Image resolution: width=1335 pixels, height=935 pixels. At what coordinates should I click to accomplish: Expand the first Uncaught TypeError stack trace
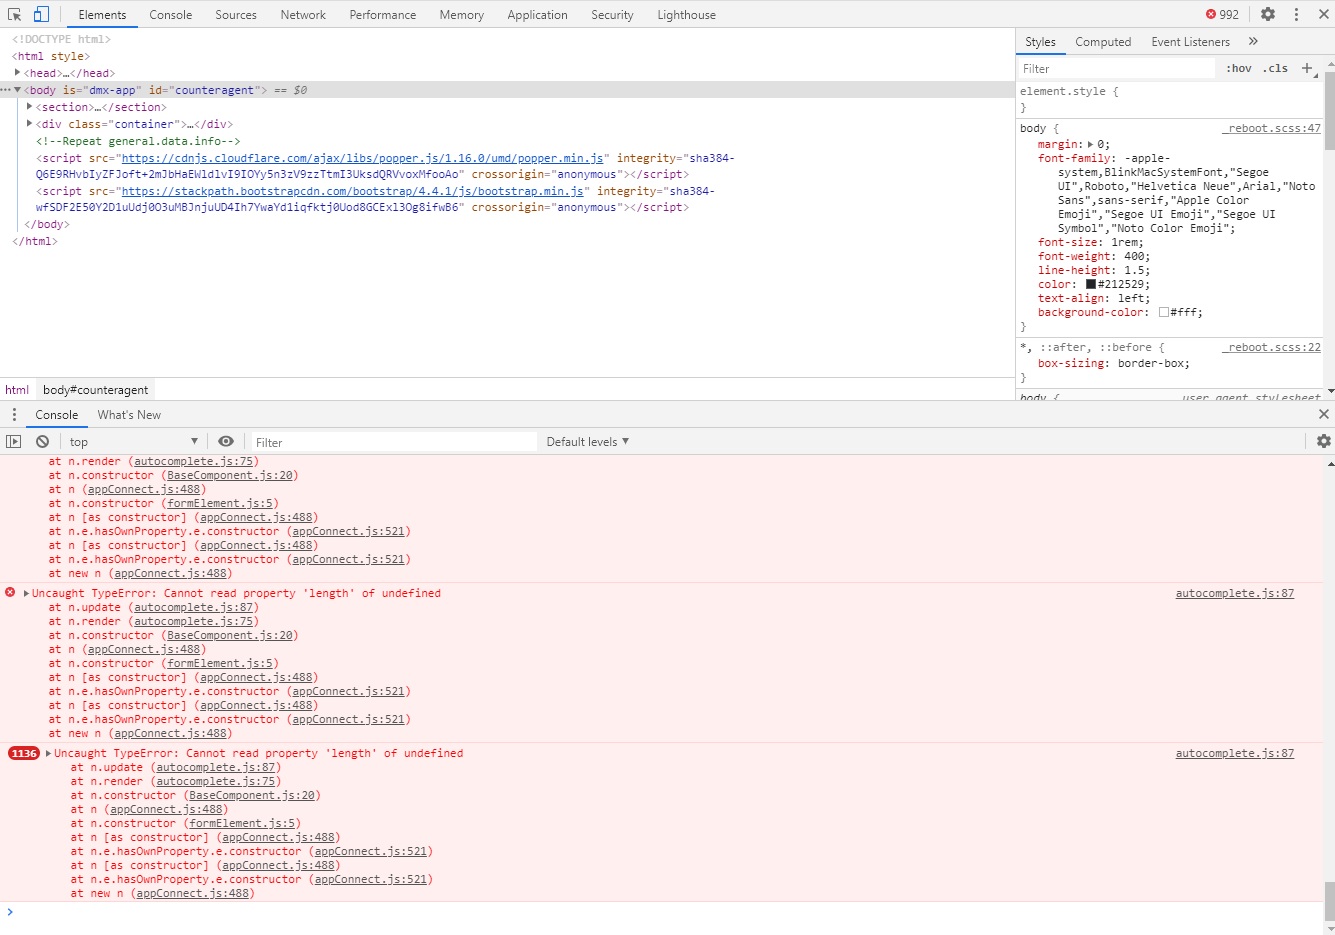27,593
